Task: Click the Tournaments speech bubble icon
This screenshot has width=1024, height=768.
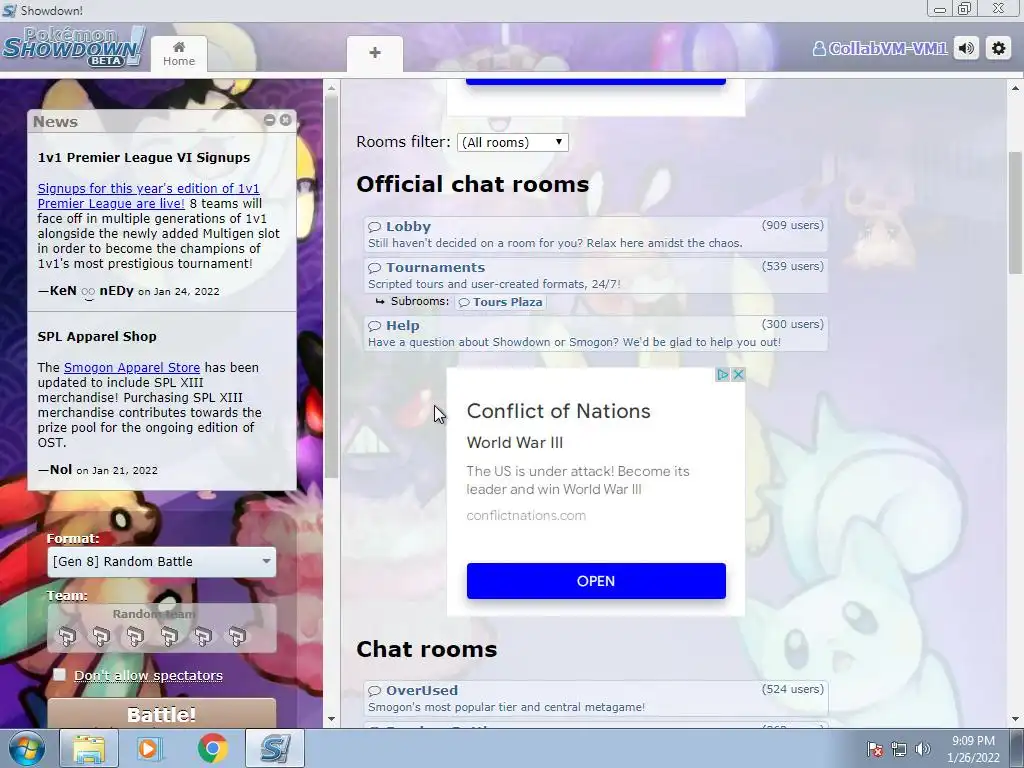Action: 374,268
